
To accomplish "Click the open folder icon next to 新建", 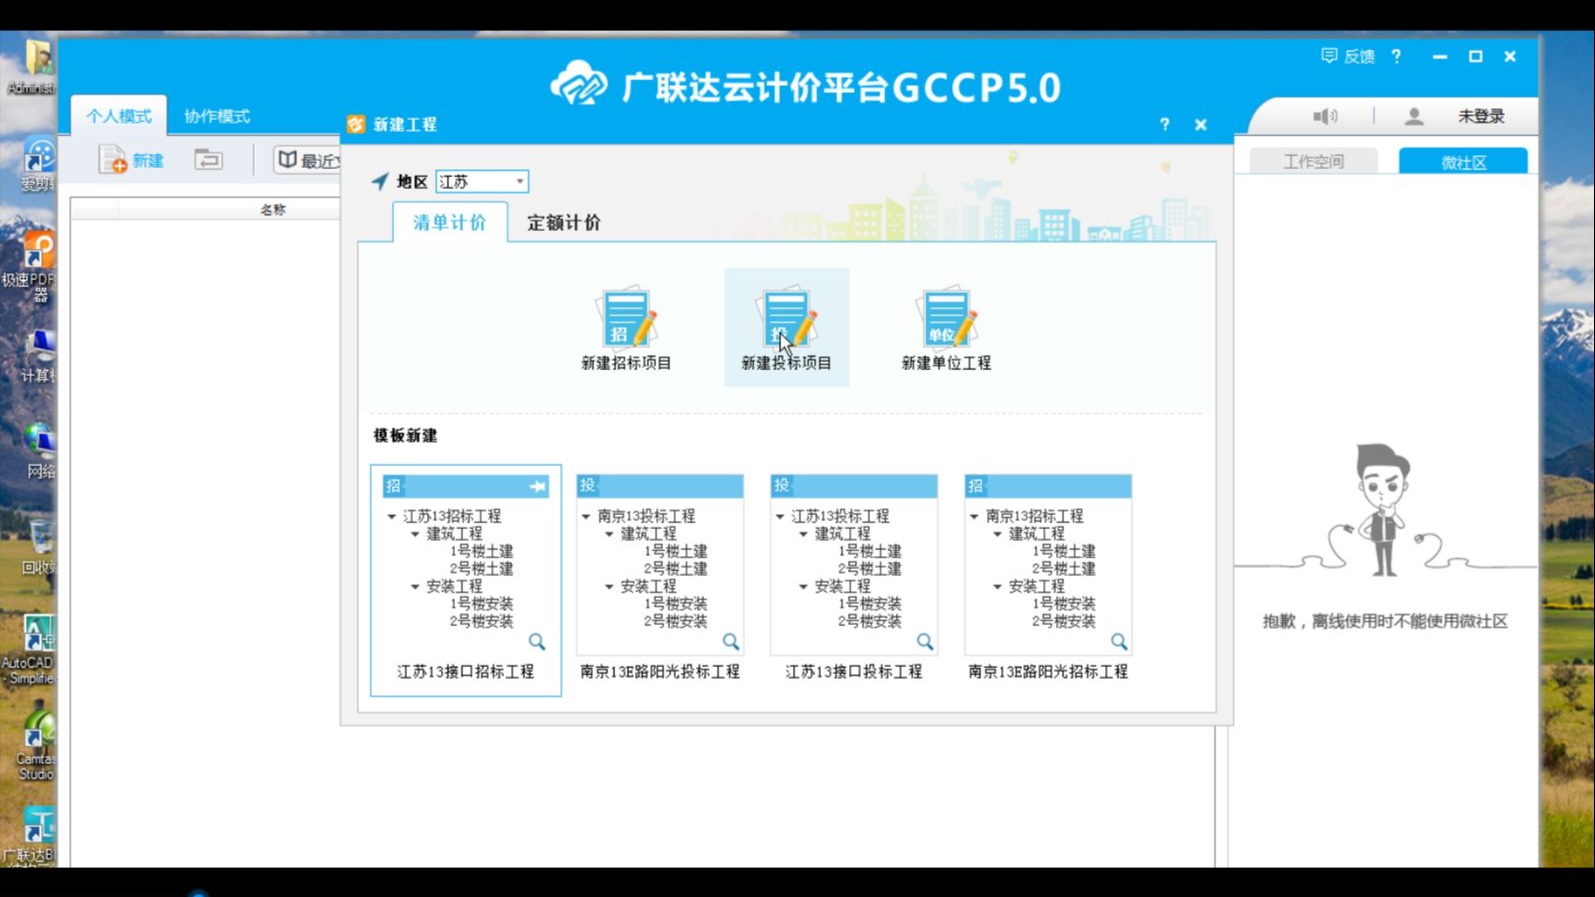I will coord(208,160).
